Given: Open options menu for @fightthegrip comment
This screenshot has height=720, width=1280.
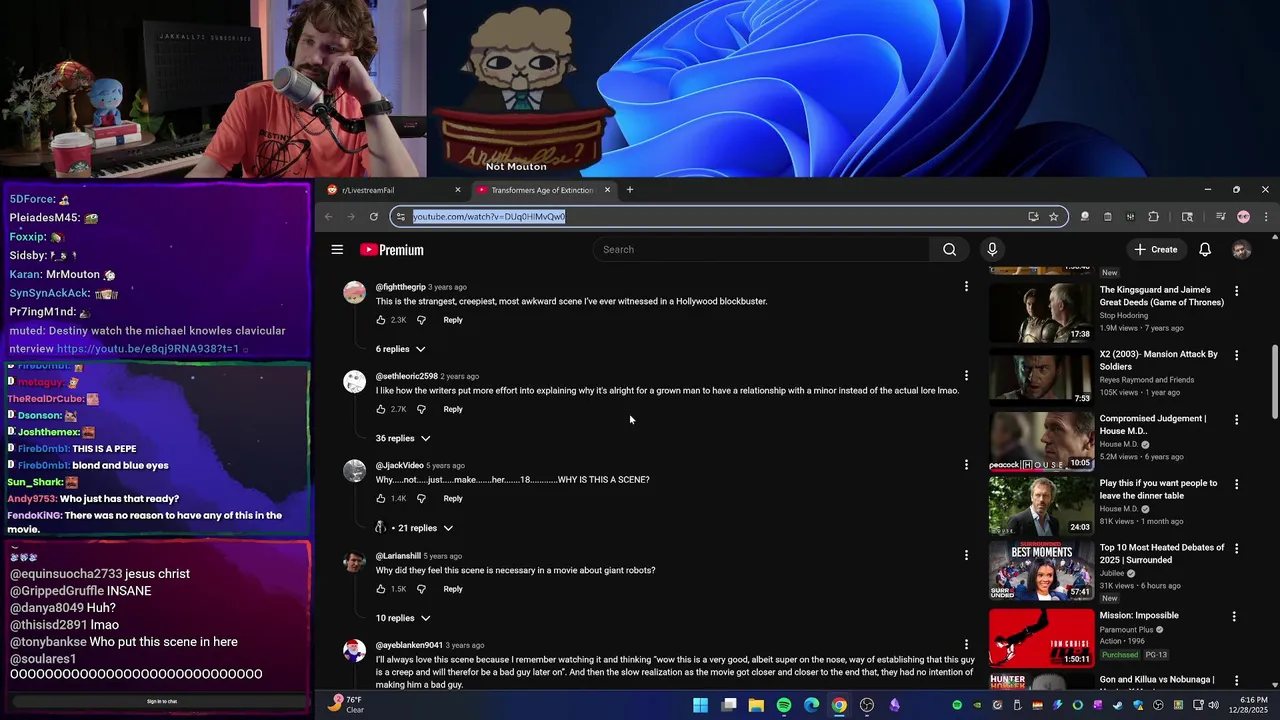Looking at the screenshot, I should (966, 287).
